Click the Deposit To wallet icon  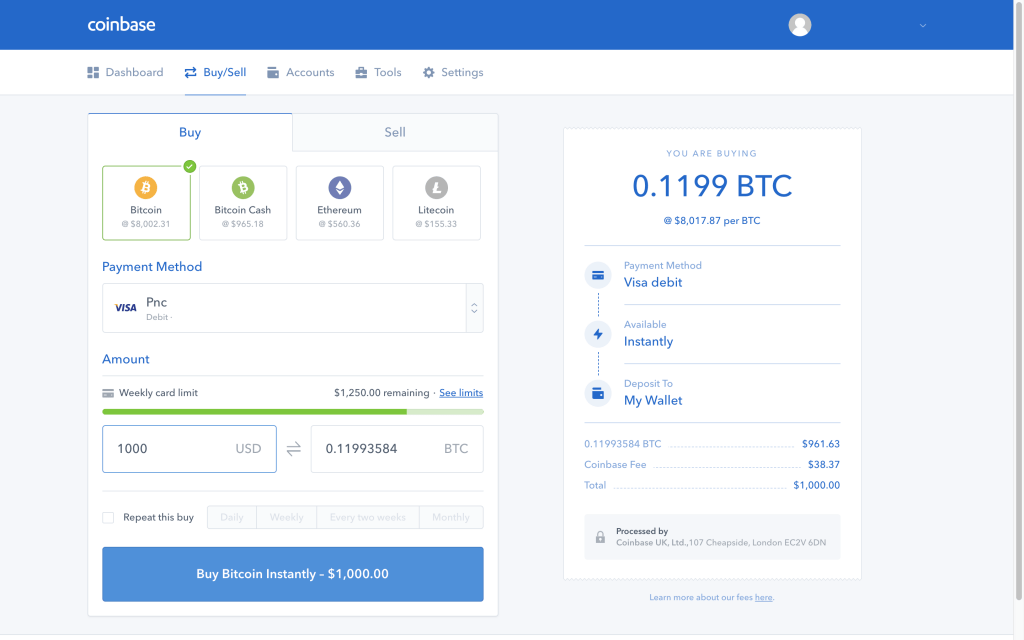(598, 393)
